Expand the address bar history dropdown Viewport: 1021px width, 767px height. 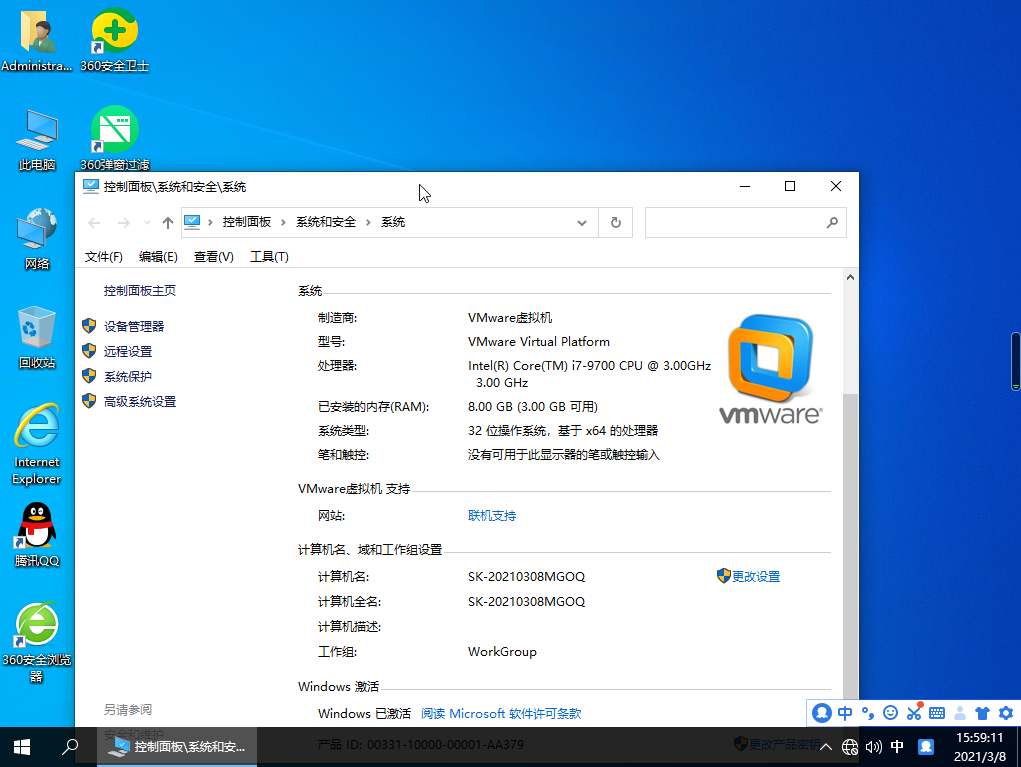581,223
